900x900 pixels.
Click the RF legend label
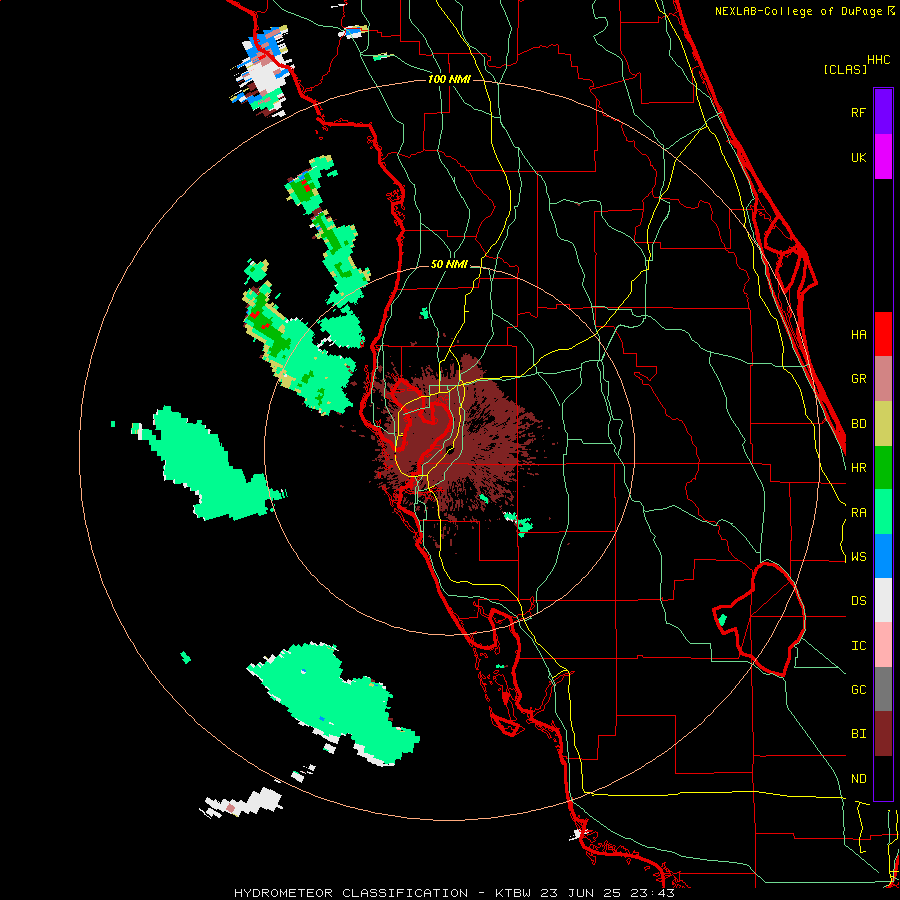[x=858, y=112]
